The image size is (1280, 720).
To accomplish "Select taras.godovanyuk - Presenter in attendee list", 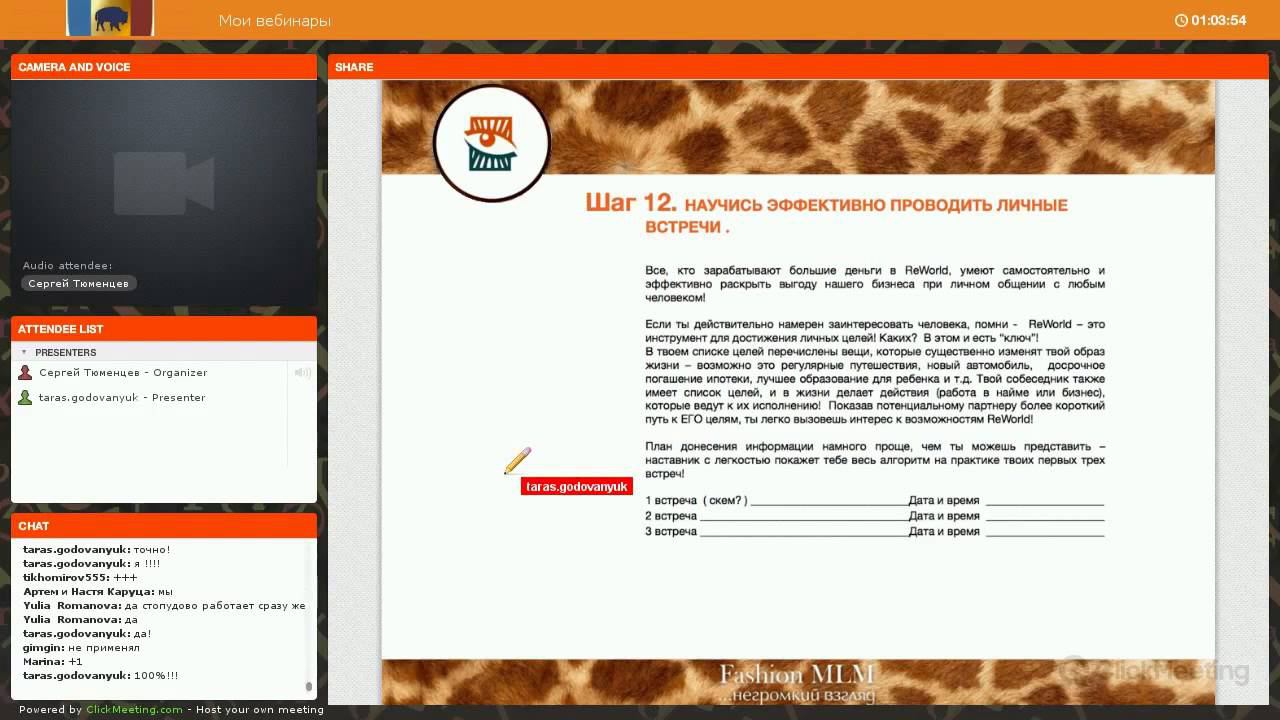I will tap(122, 398).
